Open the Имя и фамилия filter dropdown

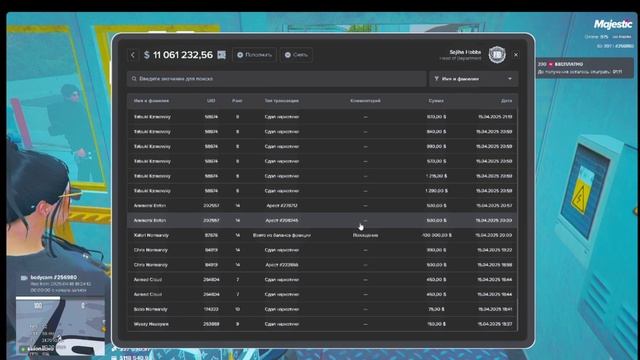[x=473, y=78]
